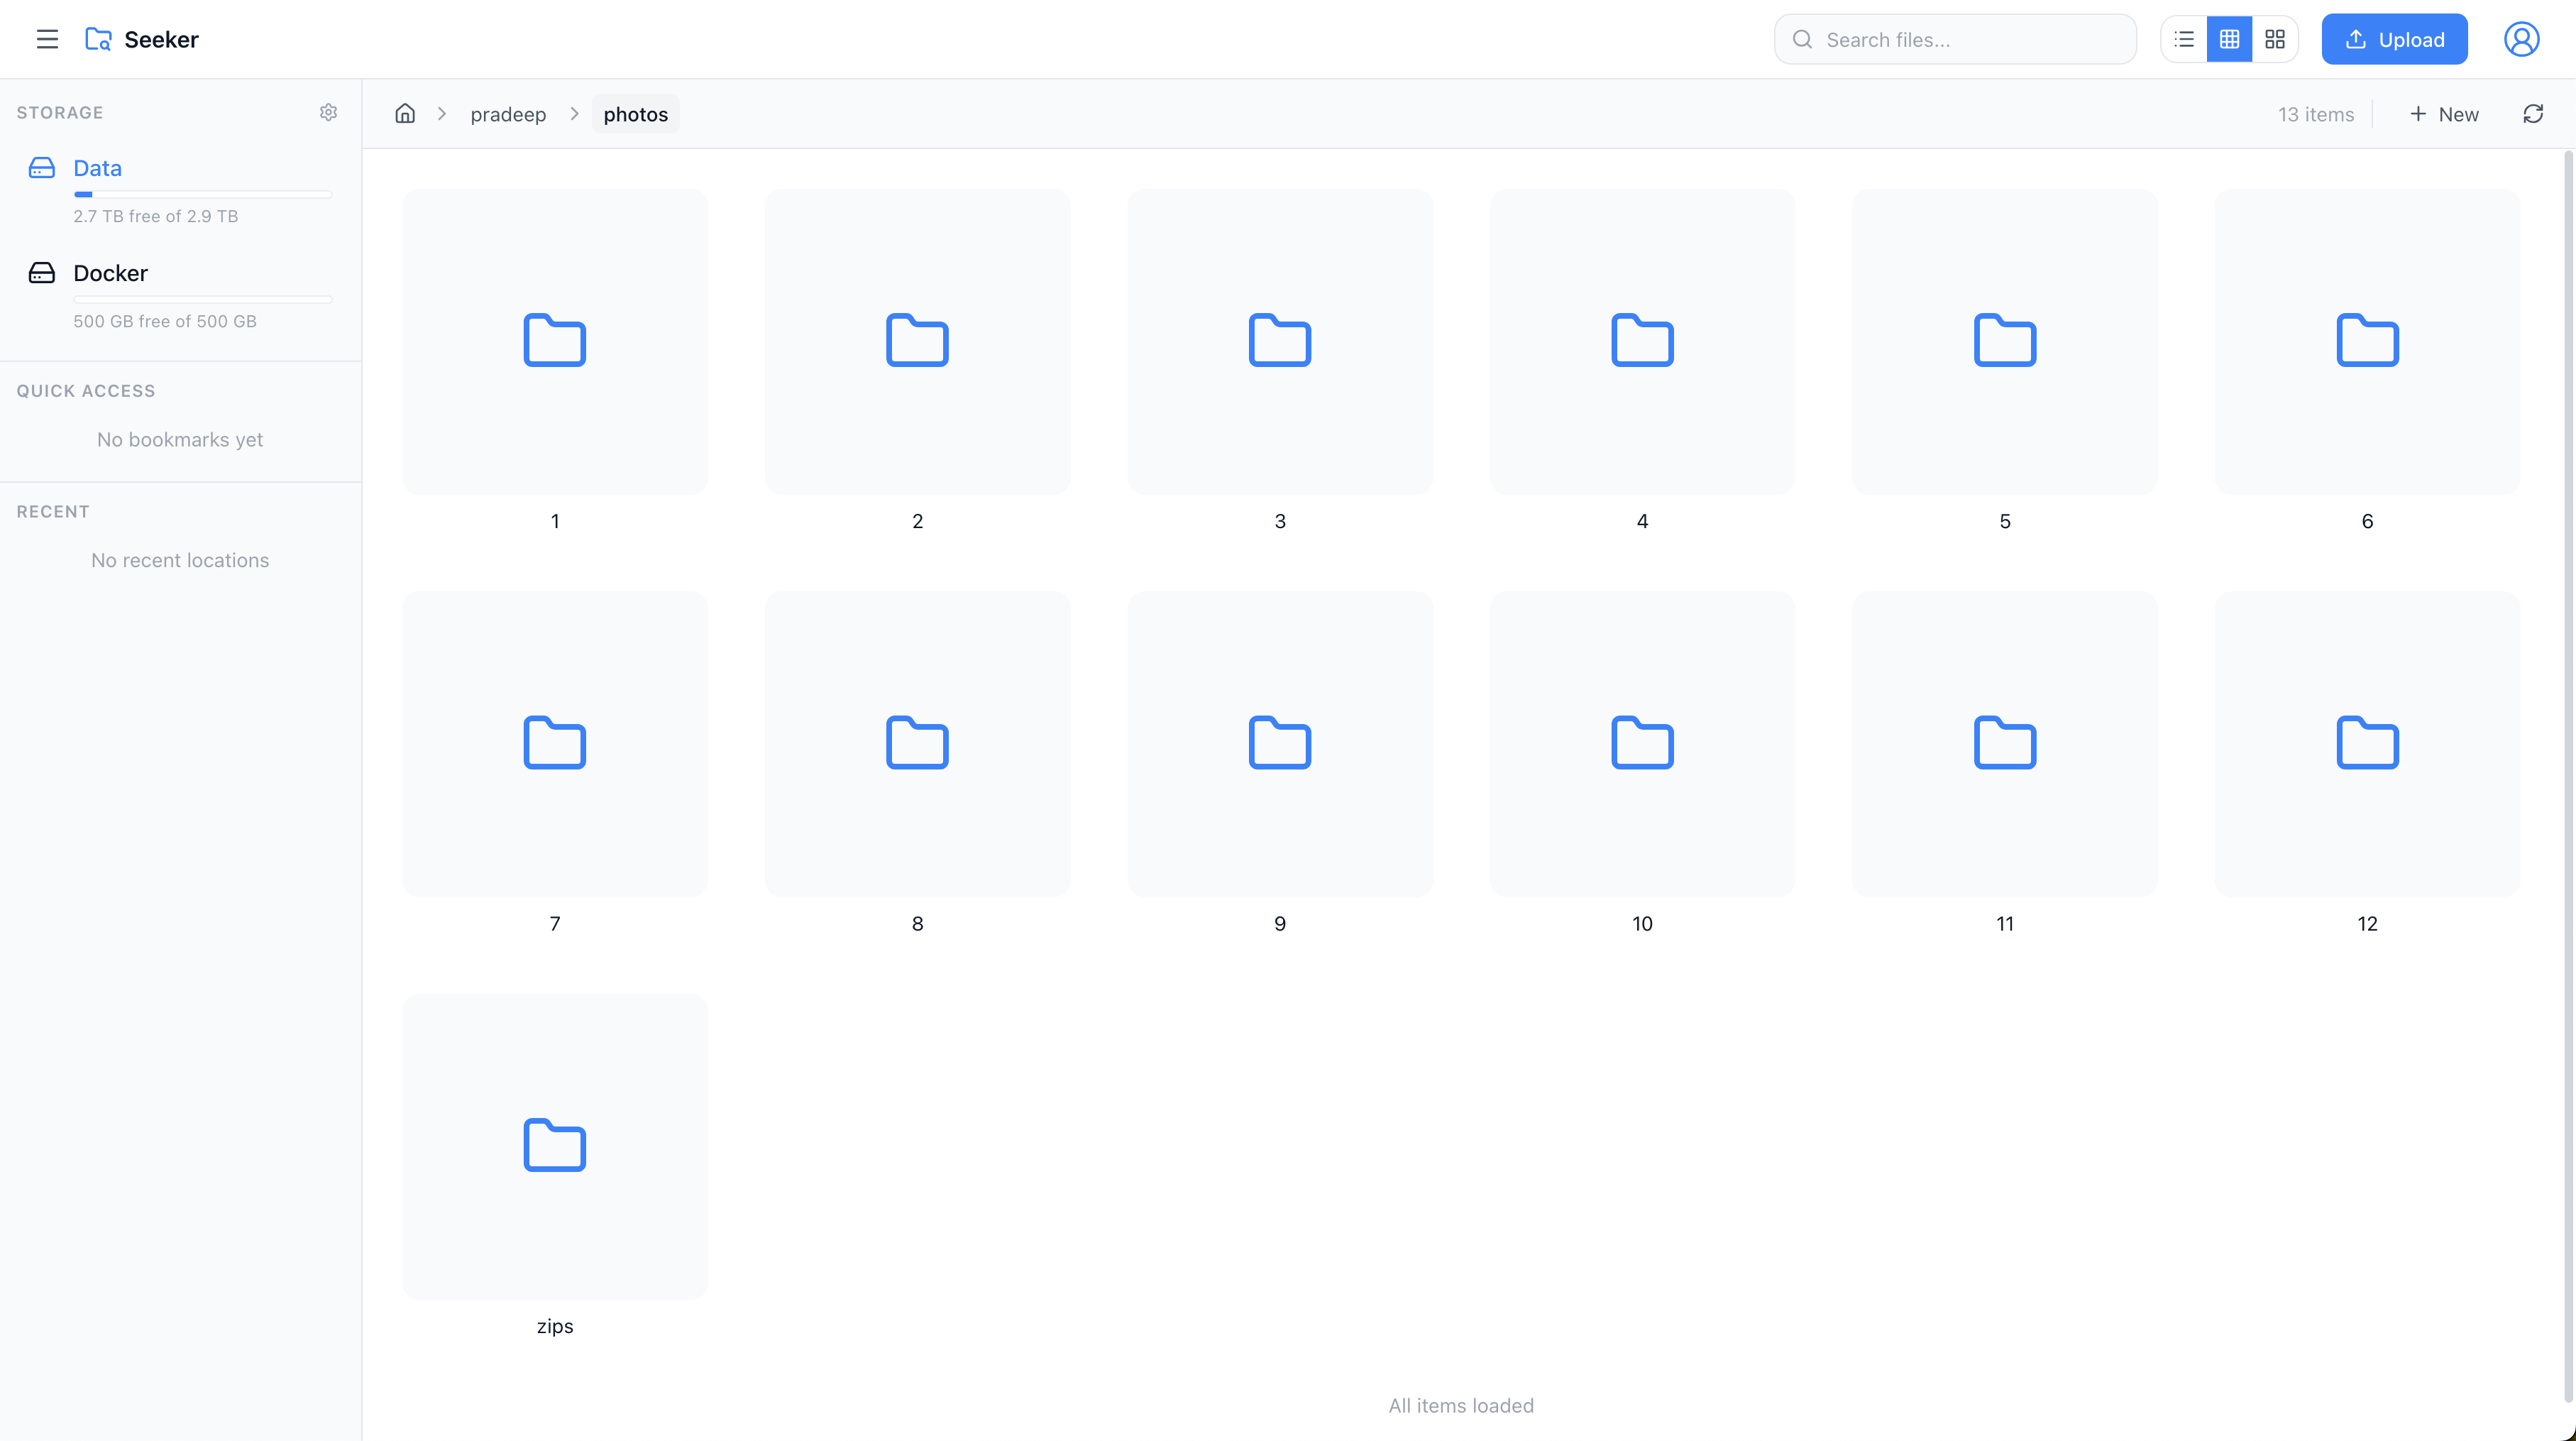
Task: Refresh the current folder listing
Action: [x=2532, y=114]
